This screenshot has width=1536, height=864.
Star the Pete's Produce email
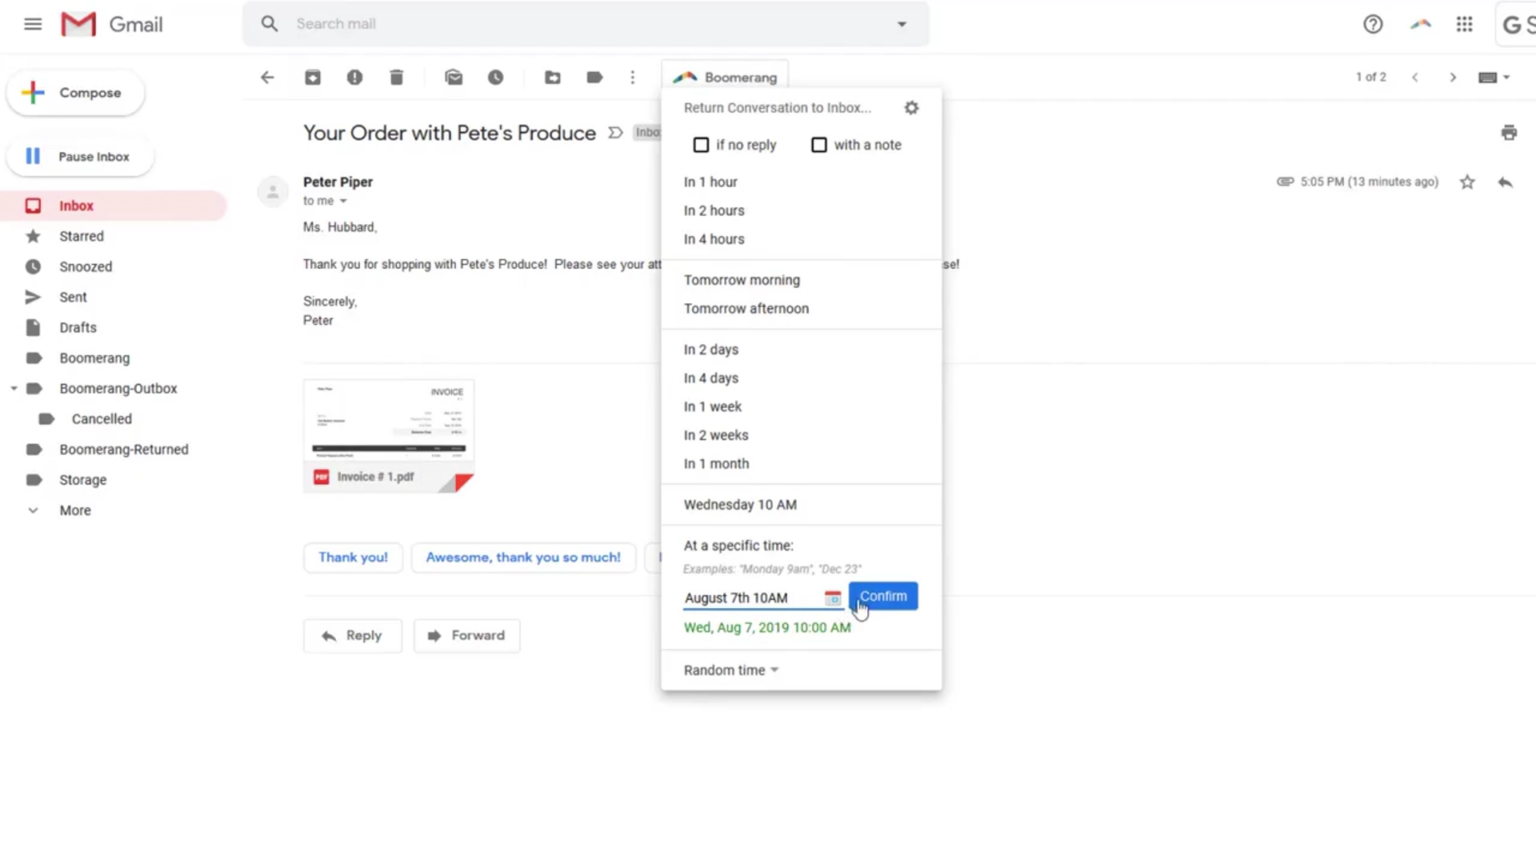tap(1466, 182)
